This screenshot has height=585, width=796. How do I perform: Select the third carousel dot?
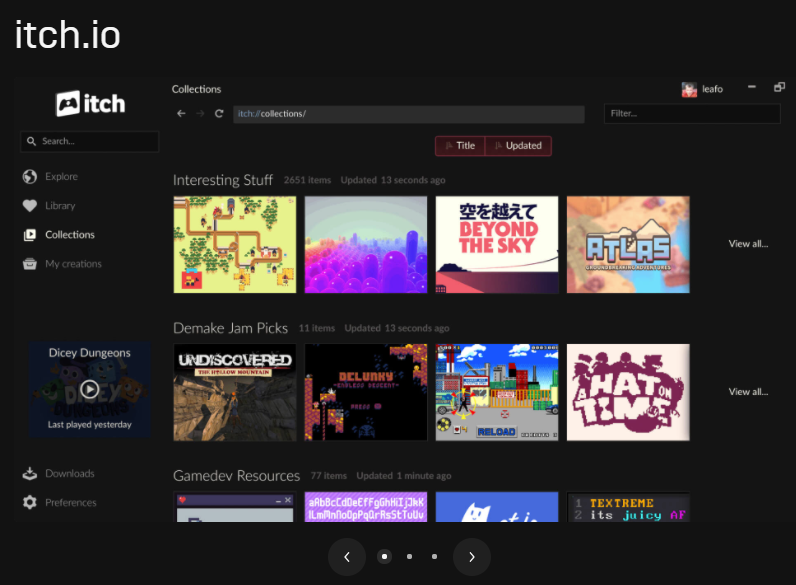(x=434, y=557)
